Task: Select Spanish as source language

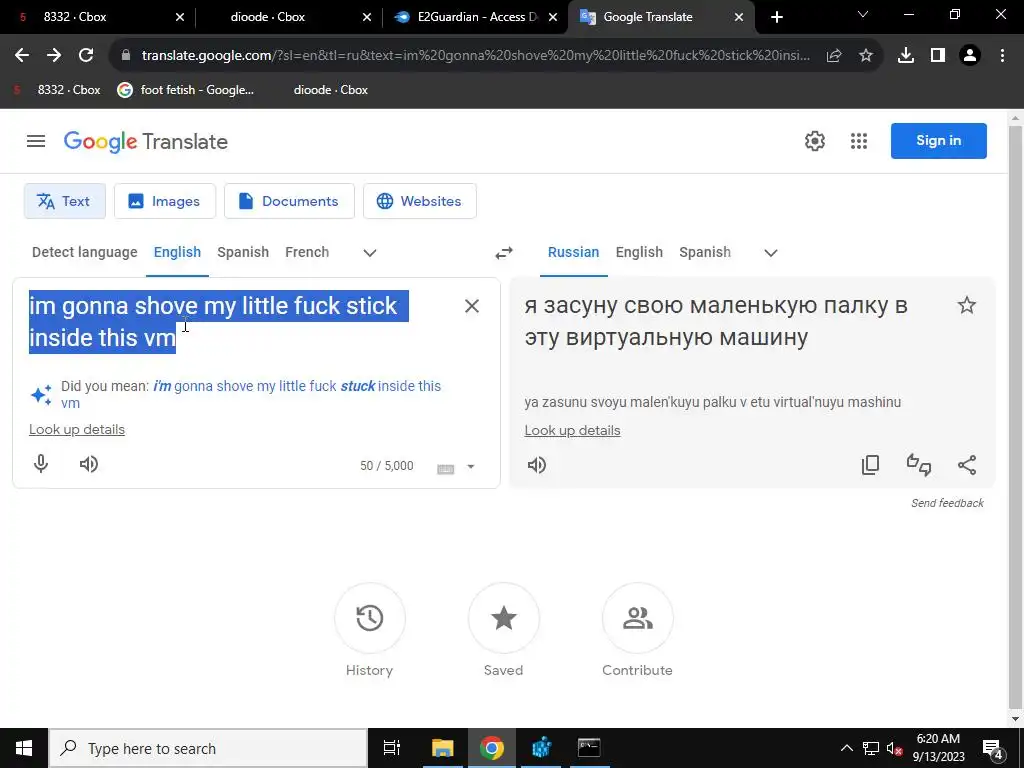Action: tap(243, 252)
